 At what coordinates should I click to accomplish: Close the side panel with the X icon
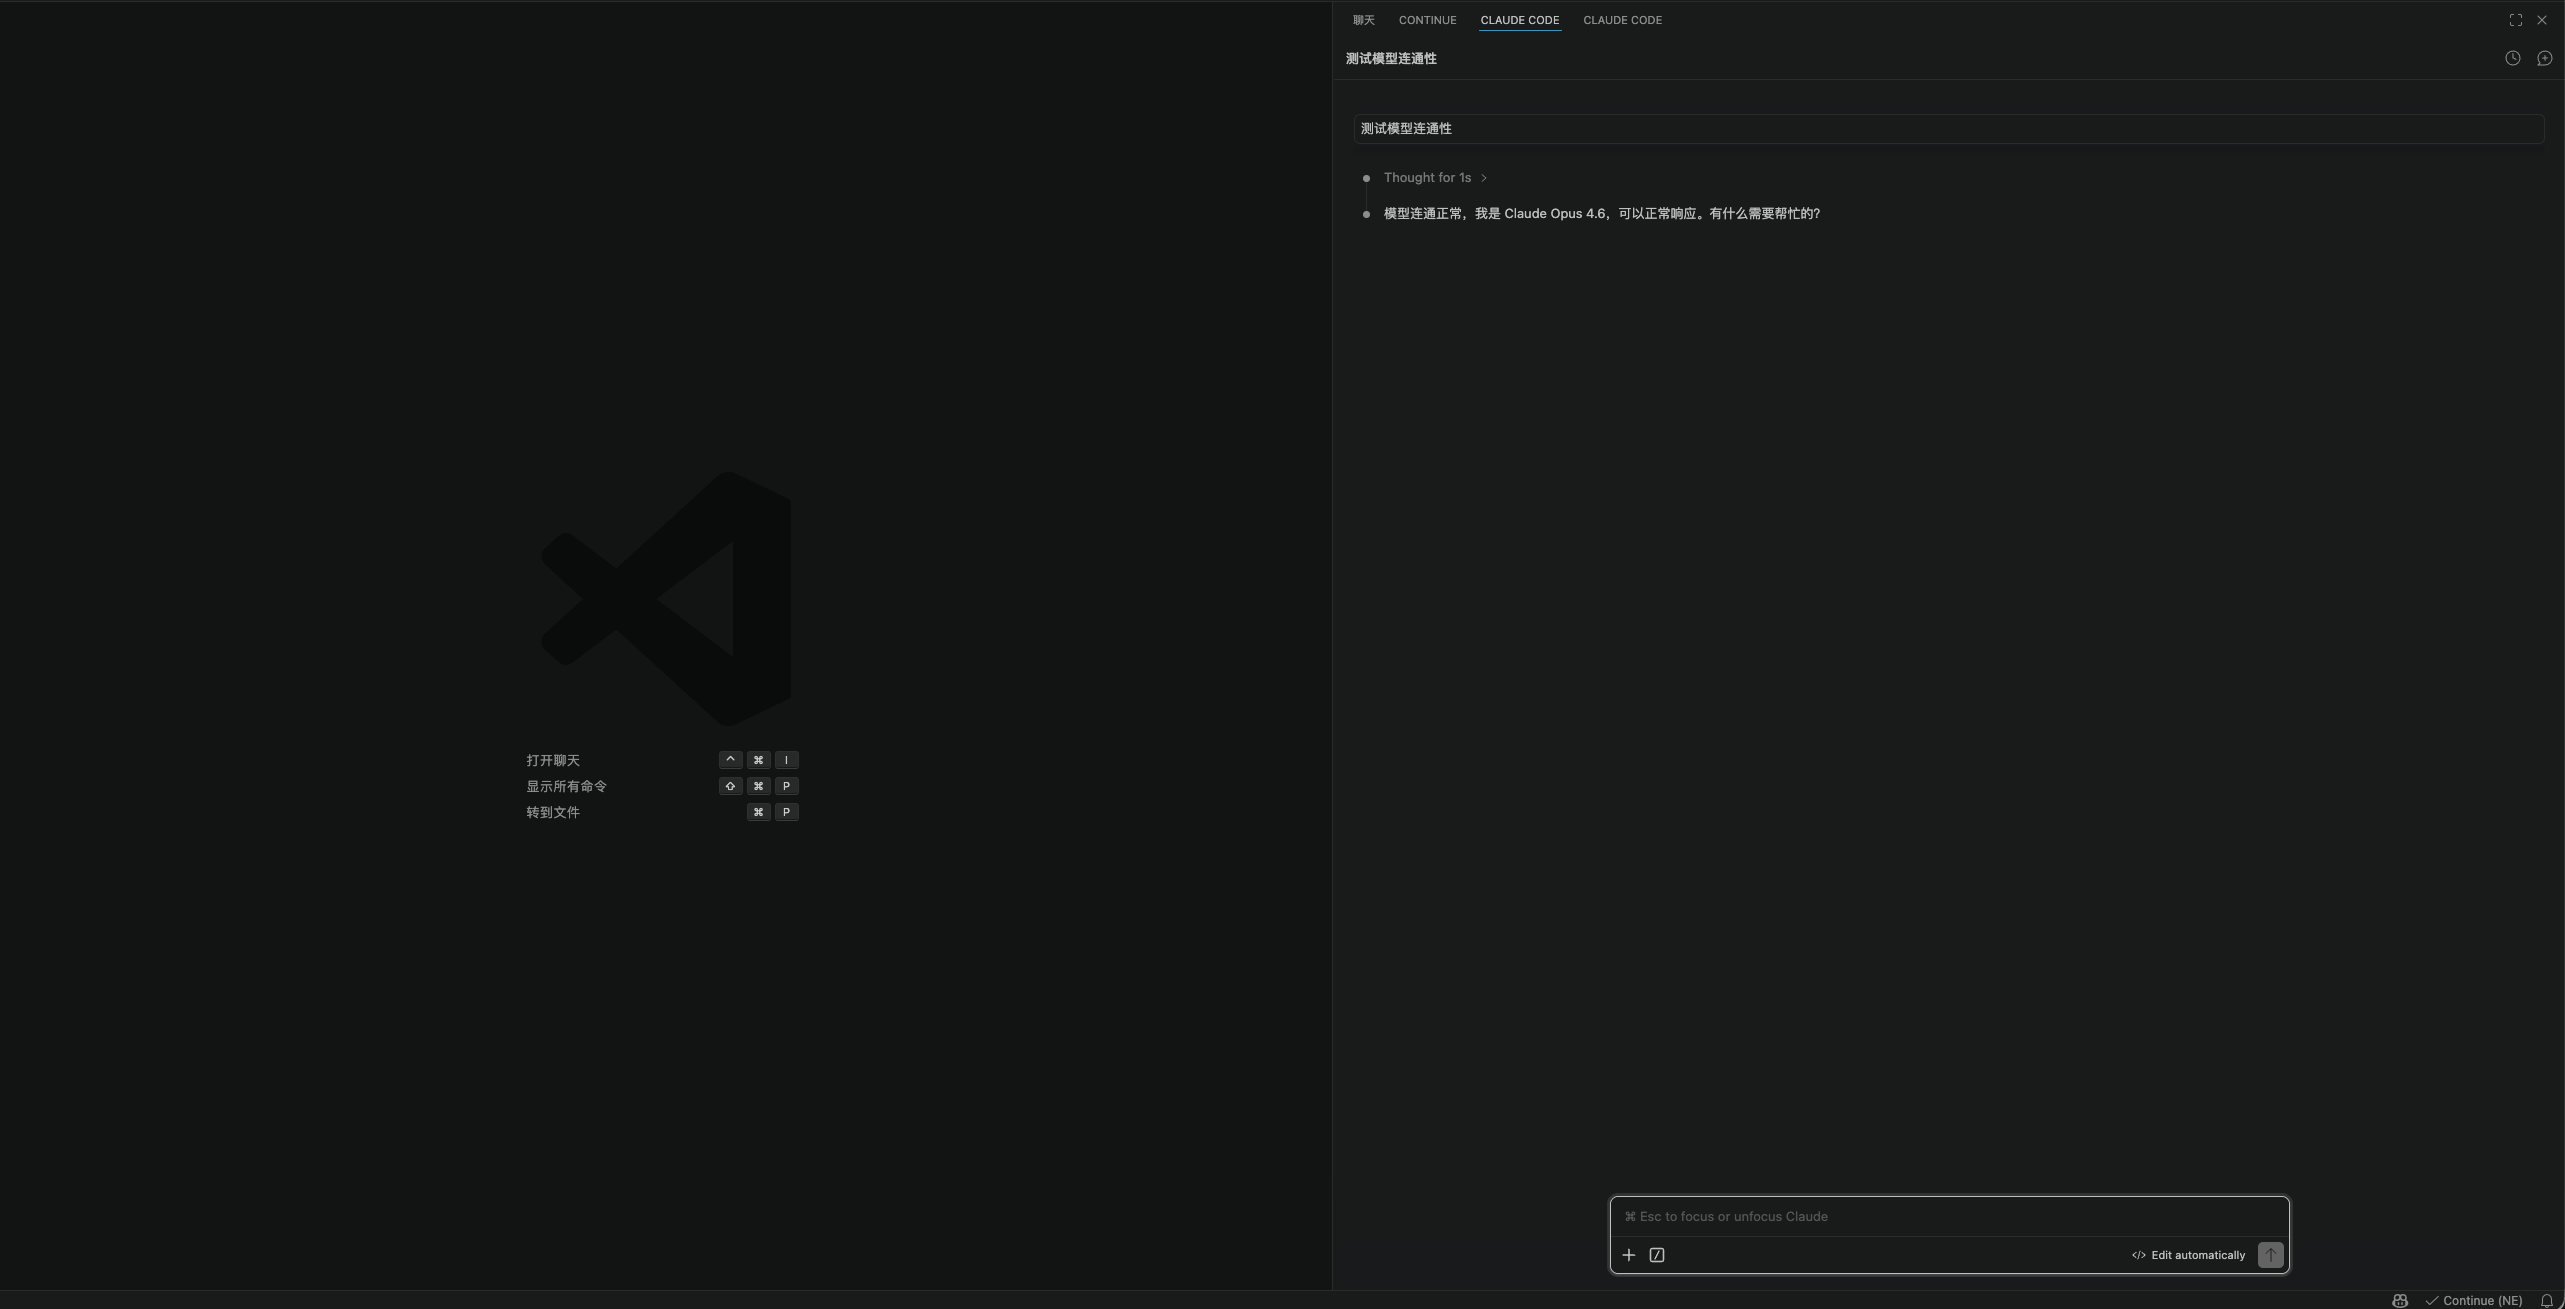(x=2542, y=20)
